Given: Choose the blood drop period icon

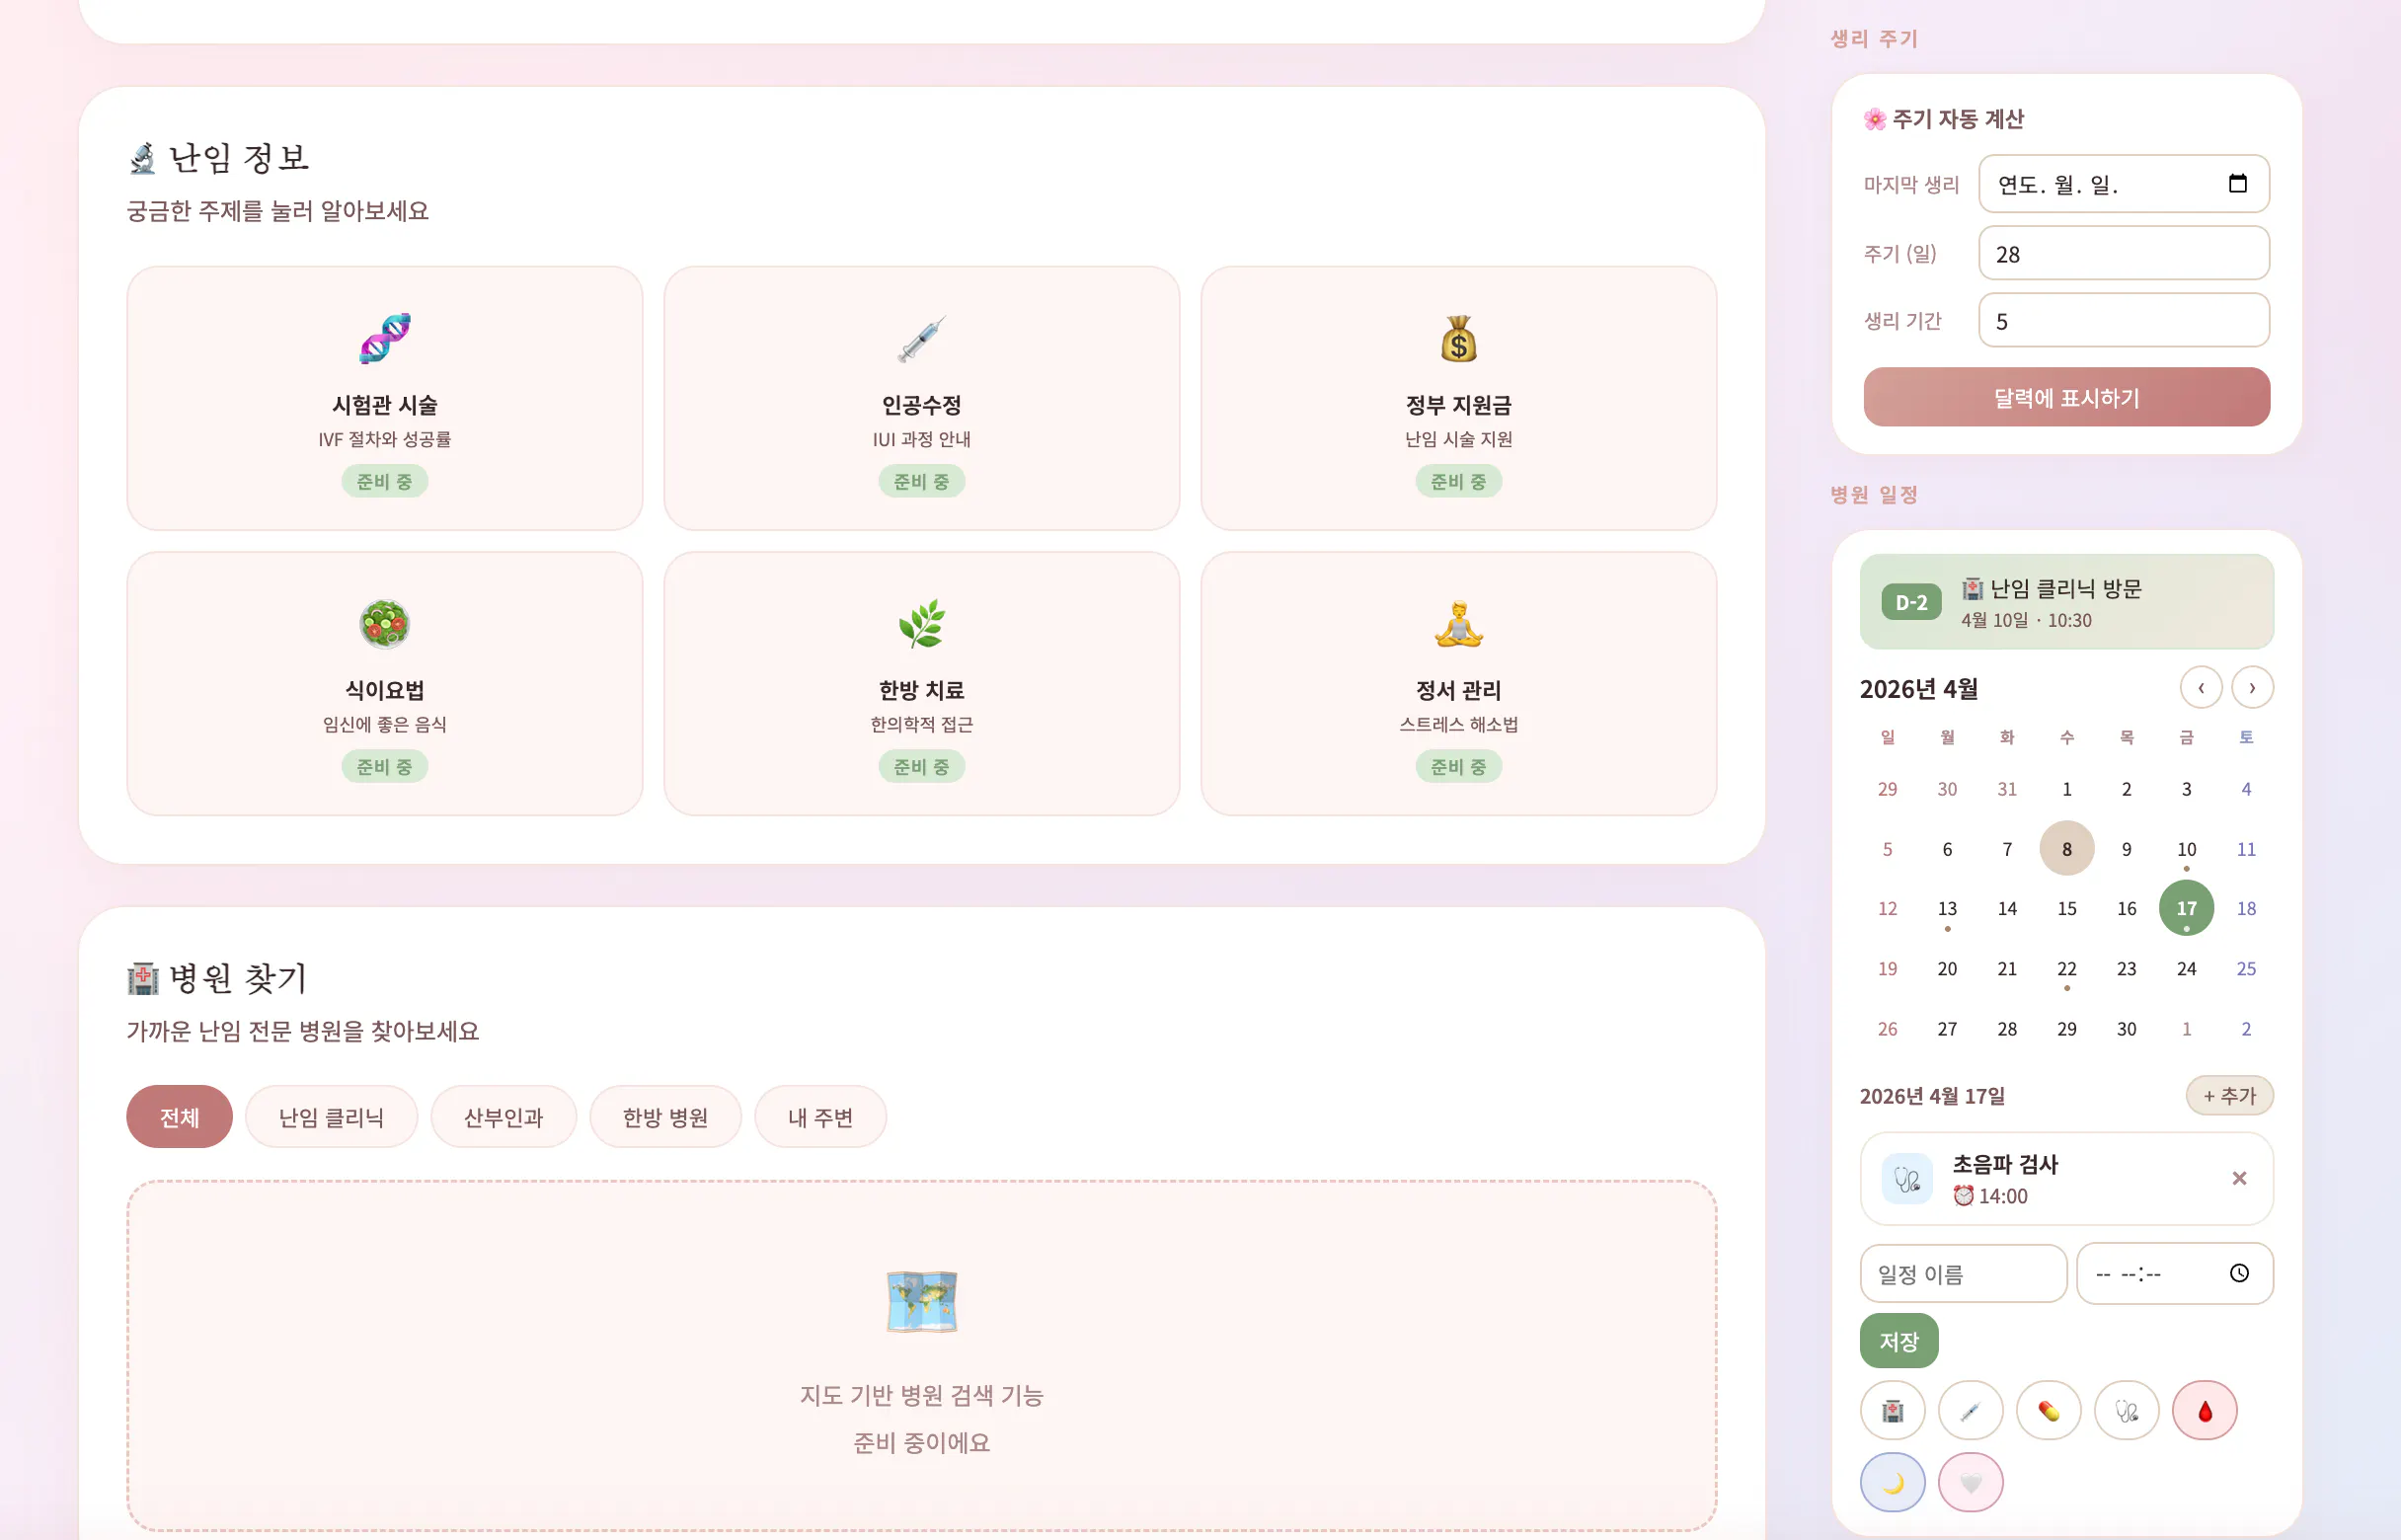Looking at the screenshot, I should point(2206,1410).
